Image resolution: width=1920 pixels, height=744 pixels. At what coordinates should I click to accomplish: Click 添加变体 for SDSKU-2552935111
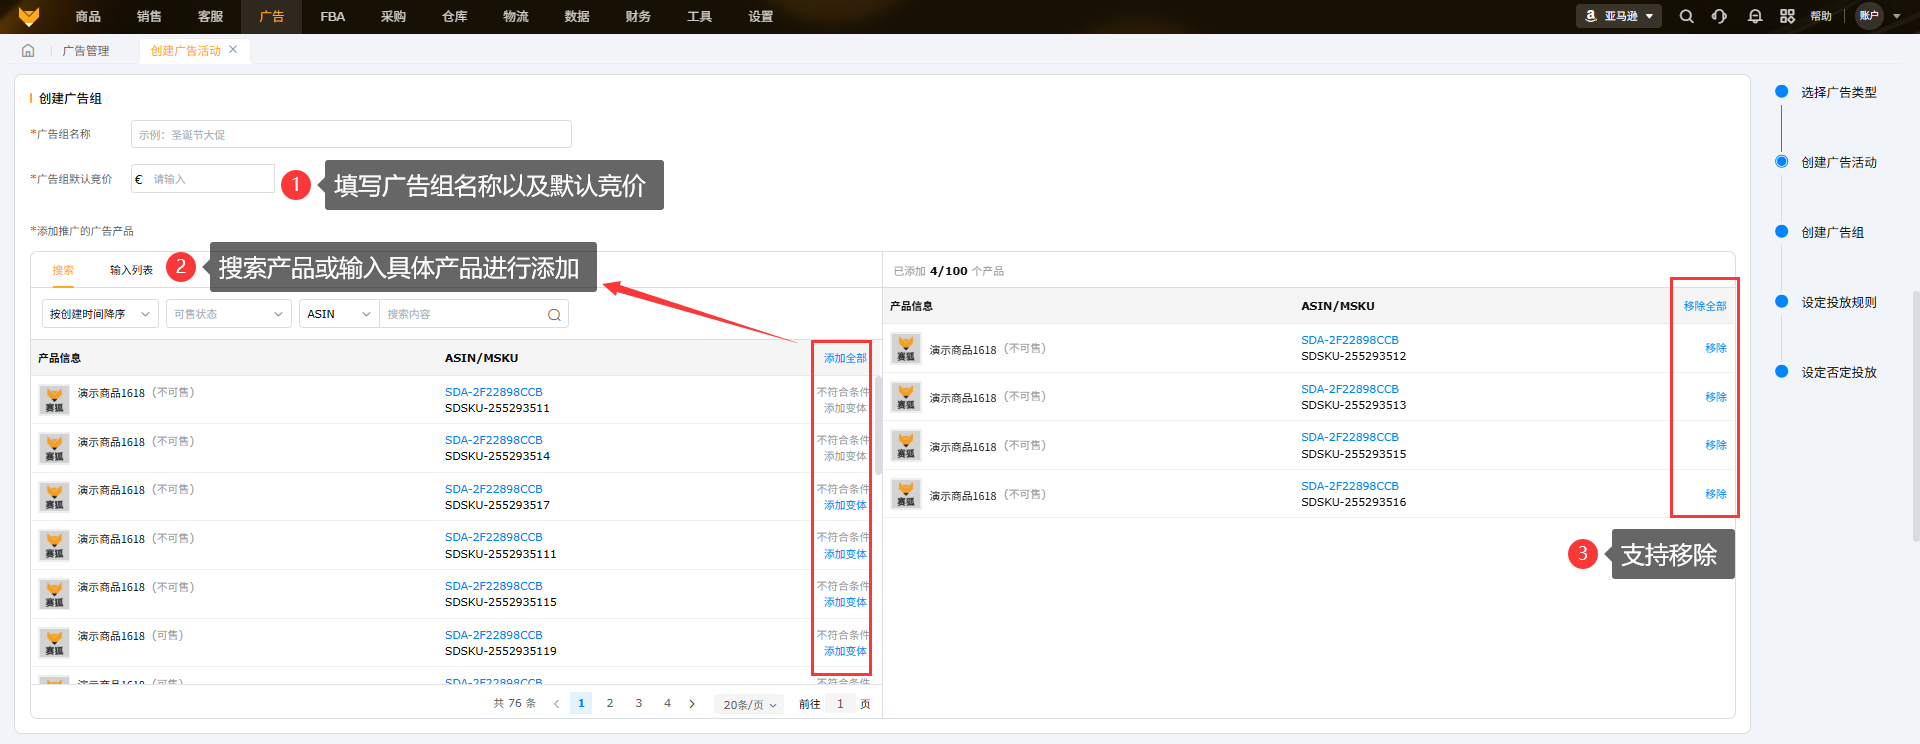845,554
